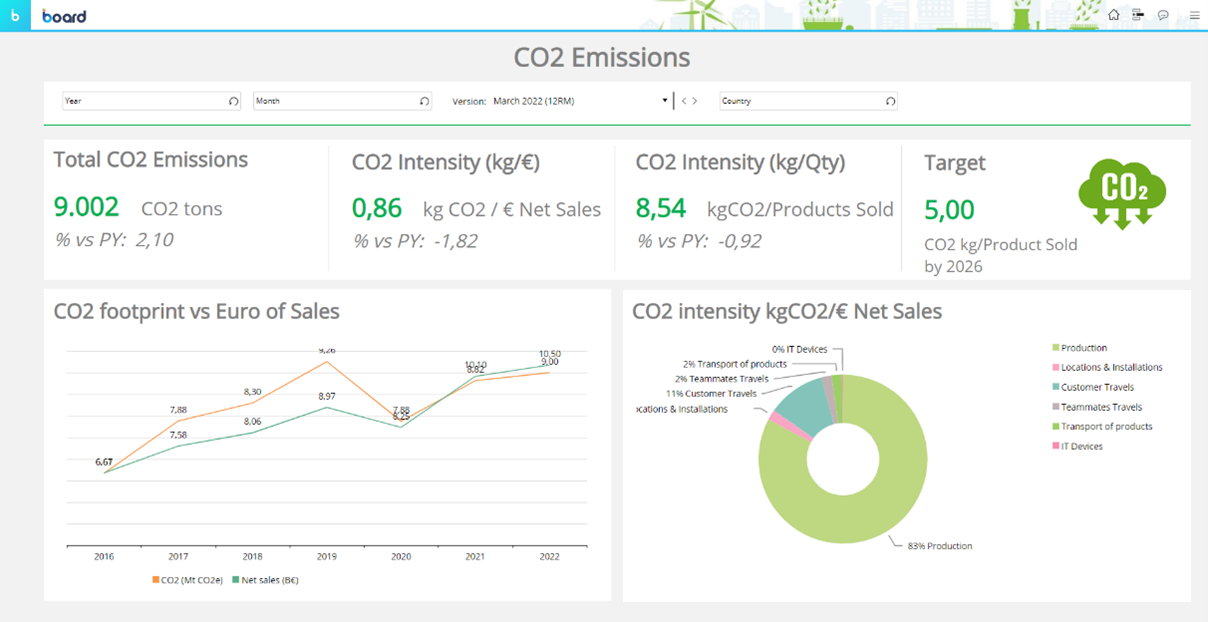Click into the Country selector field

(x=800, y=101)
